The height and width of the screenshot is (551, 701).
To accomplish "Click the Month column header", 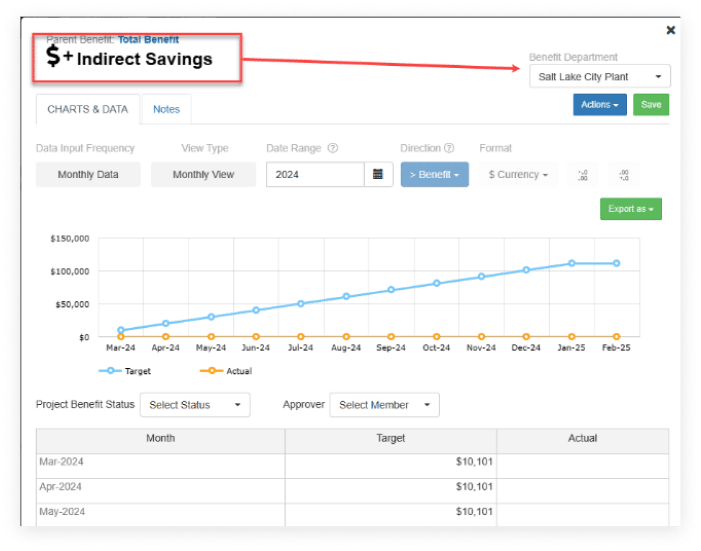I will coord(160,441).
